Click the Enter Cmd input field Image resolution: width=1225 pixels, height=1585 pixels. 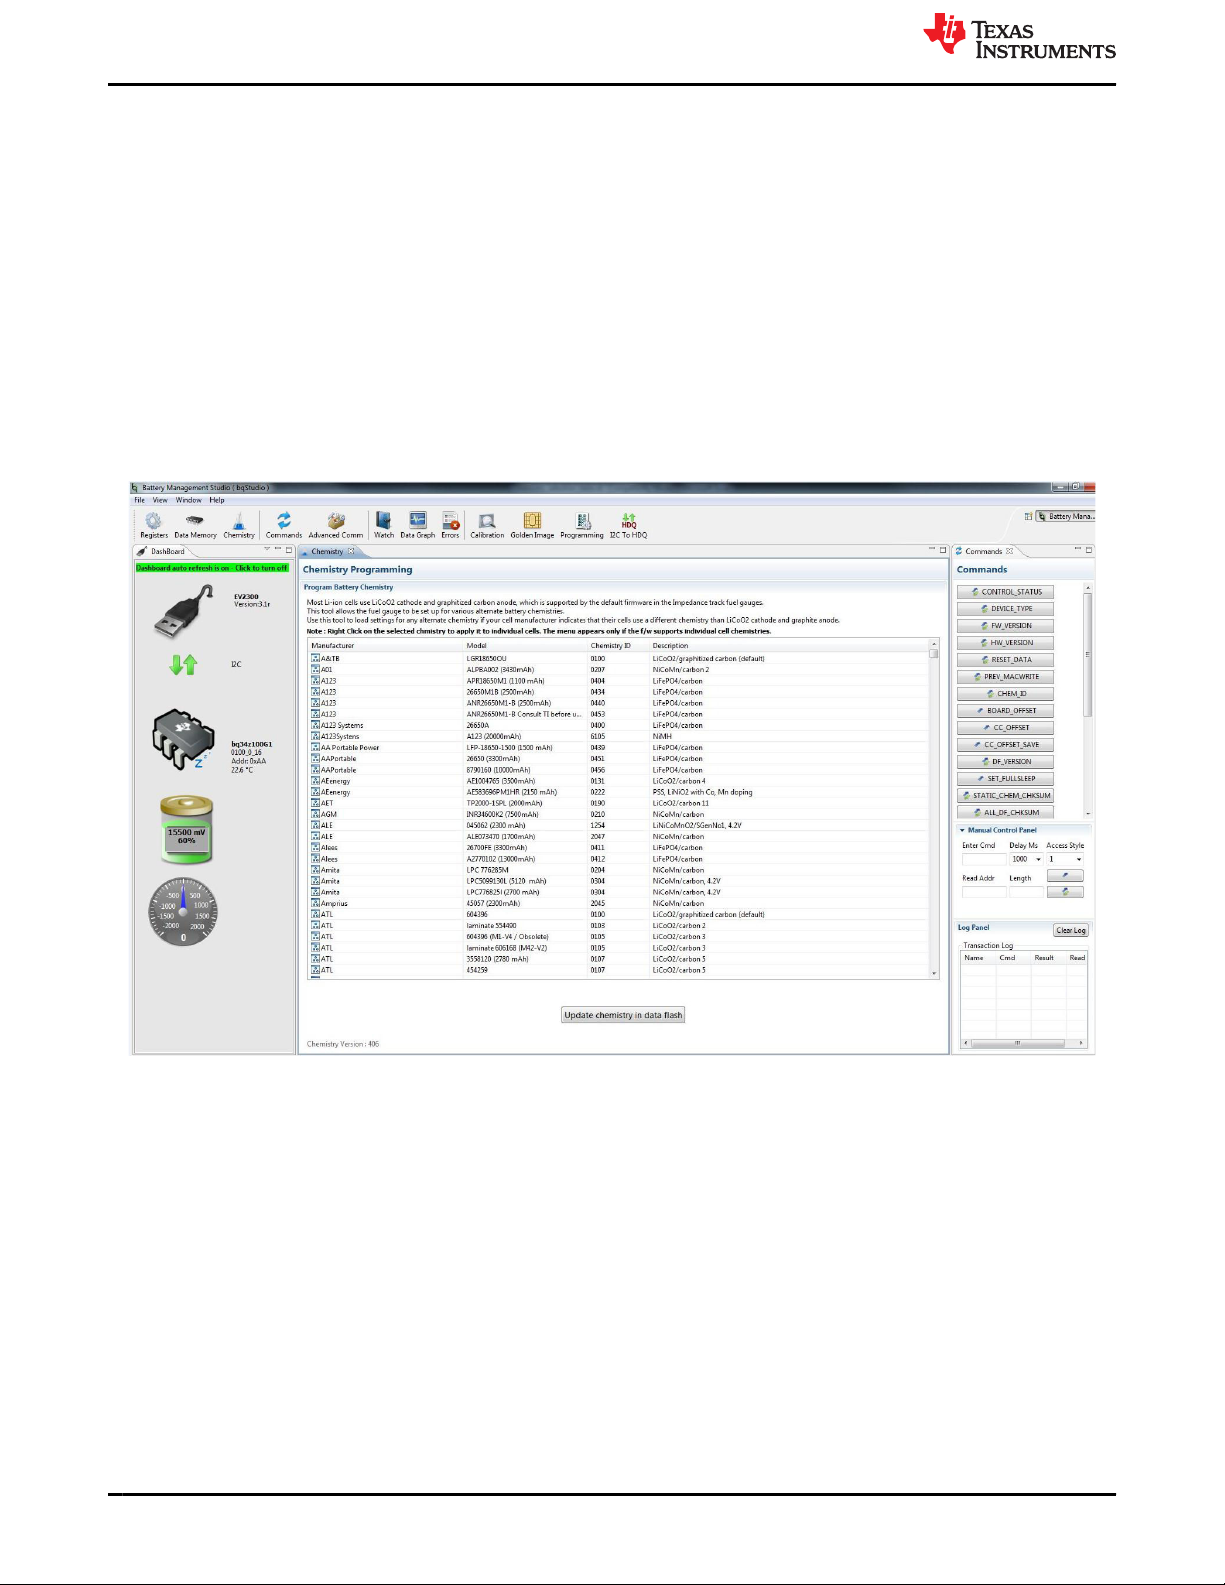tap(983, 859)
